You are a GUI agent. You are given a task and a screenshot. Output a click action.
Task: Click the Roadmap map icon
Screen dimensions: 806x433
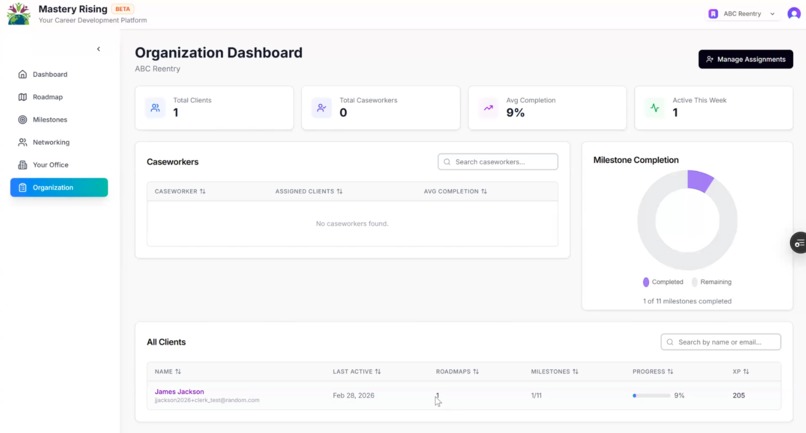23,97
